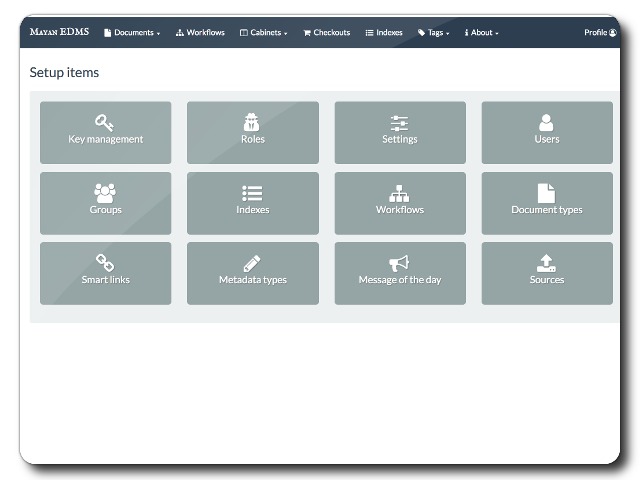Click the Indexes list icon tile
640x480 pixels.
tap(252, 193)
